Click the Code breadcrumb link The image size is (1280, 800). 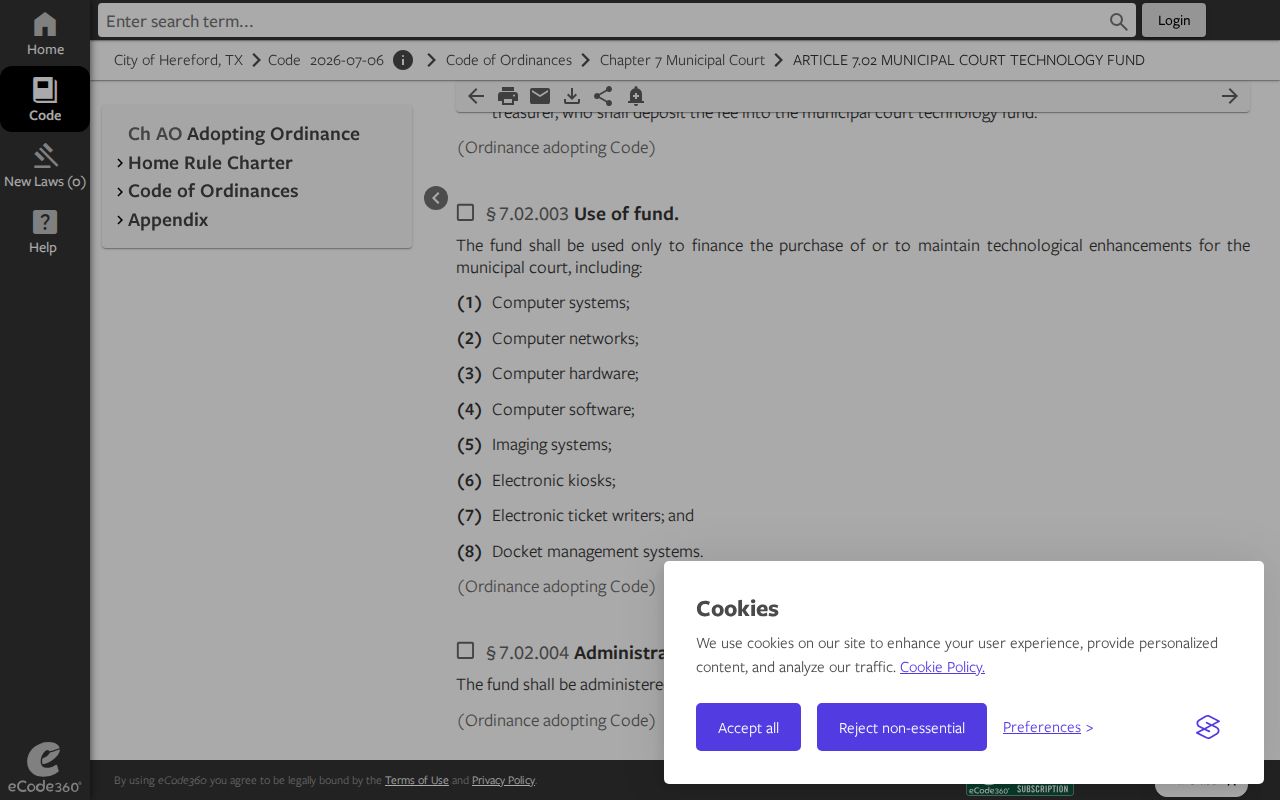284,60
